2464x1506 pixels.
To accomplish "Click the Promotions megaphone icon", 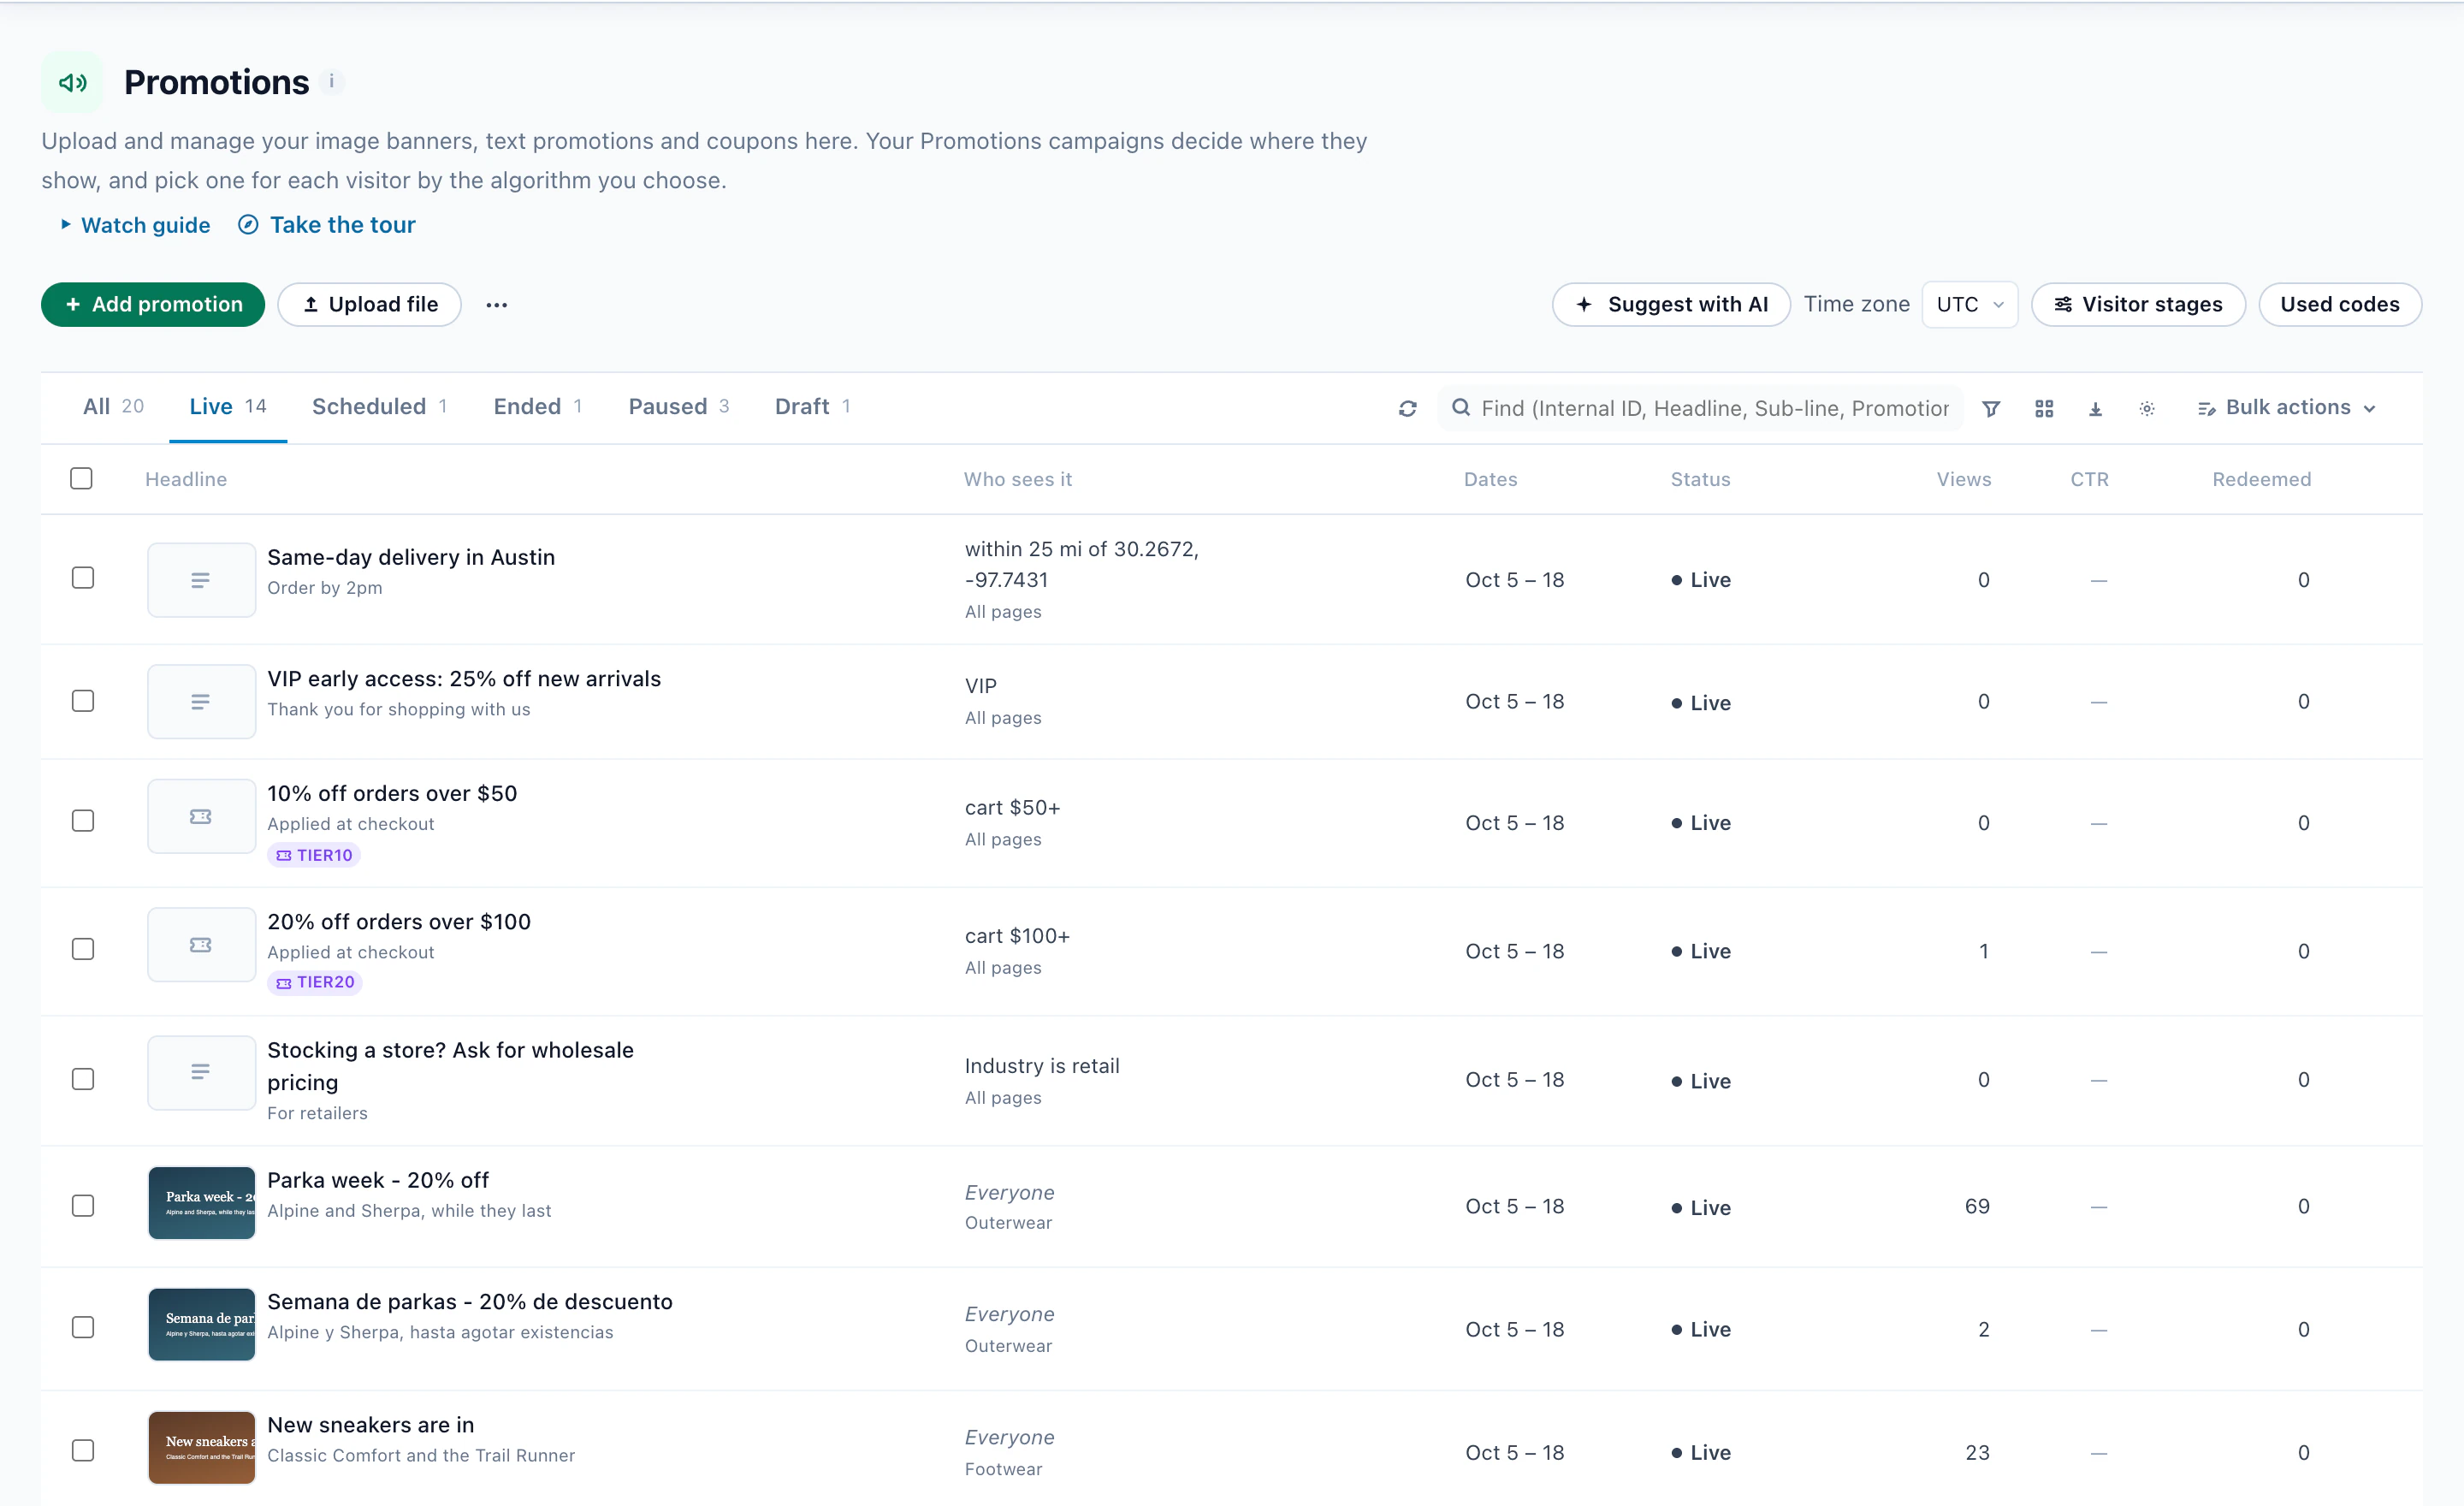I will tap(72, 82).
